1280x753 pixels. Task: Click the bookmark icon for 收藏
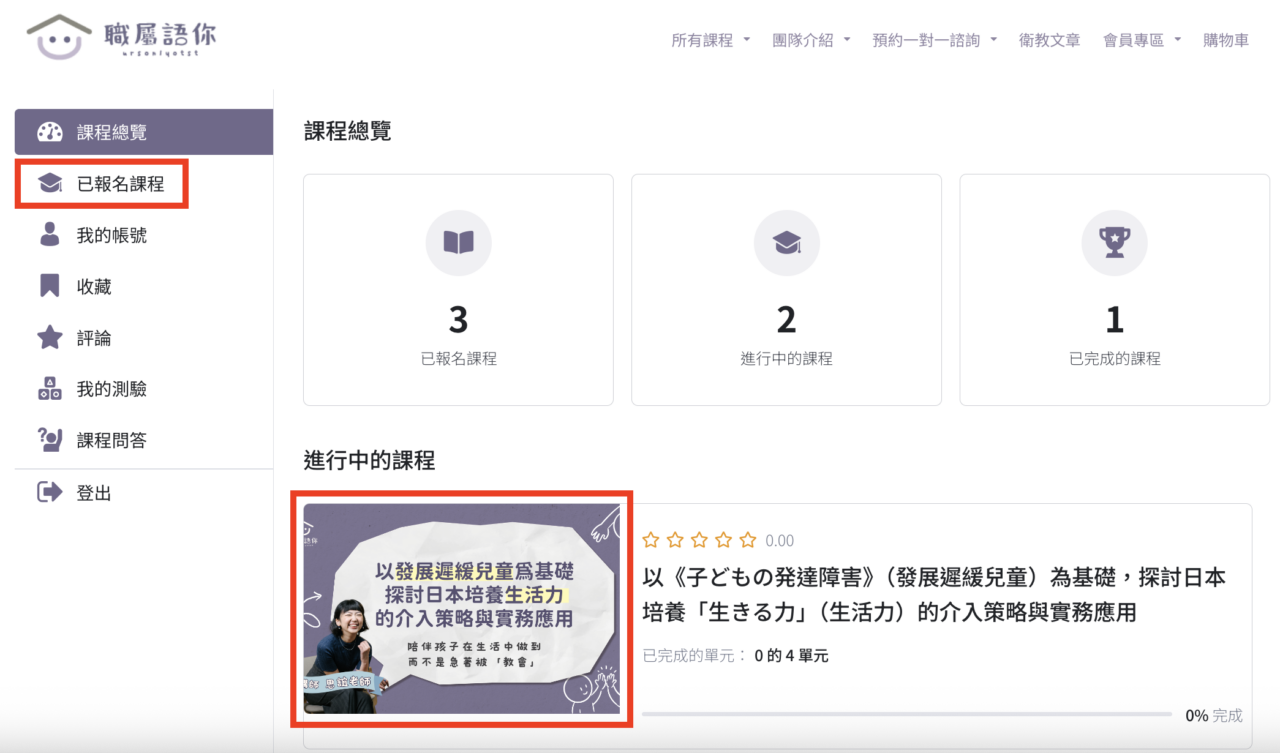49,287
